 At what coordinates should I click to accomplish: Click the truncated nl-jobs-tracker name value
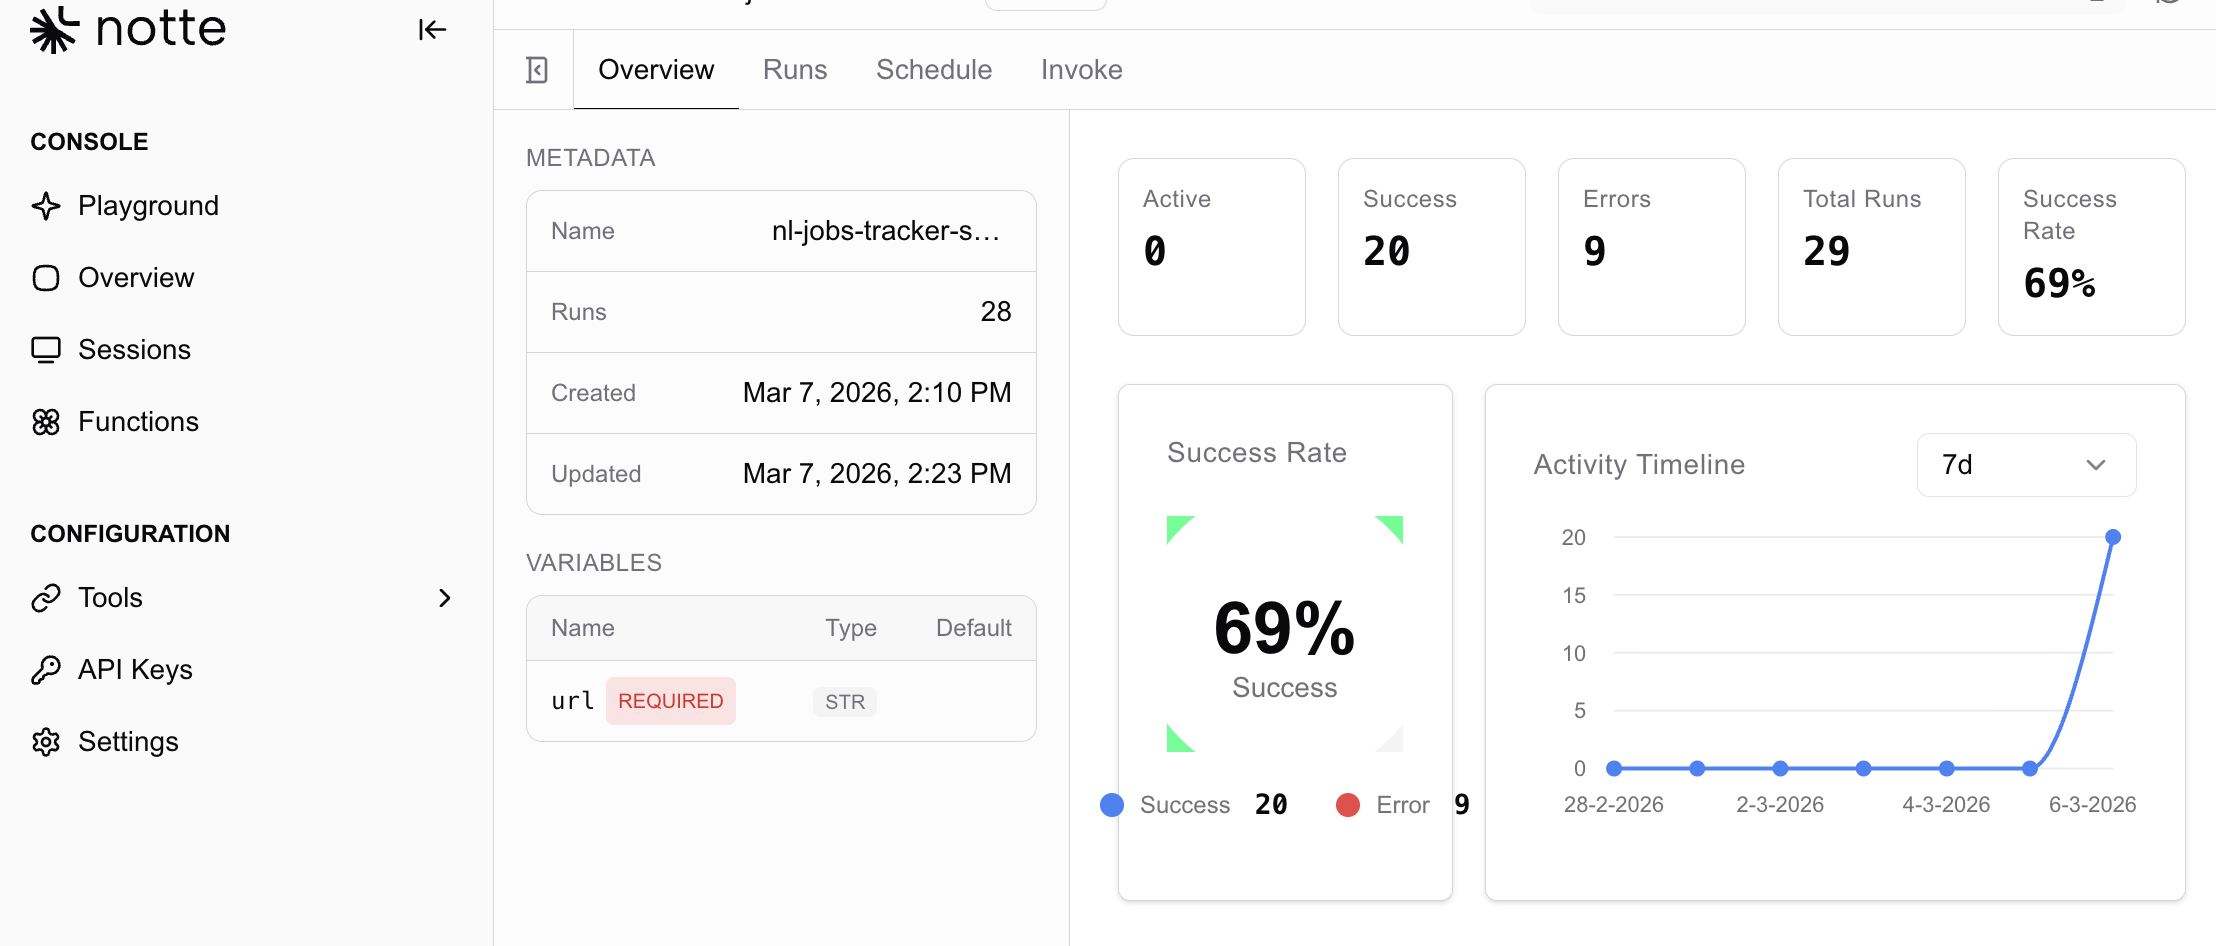tap(885, 231)
